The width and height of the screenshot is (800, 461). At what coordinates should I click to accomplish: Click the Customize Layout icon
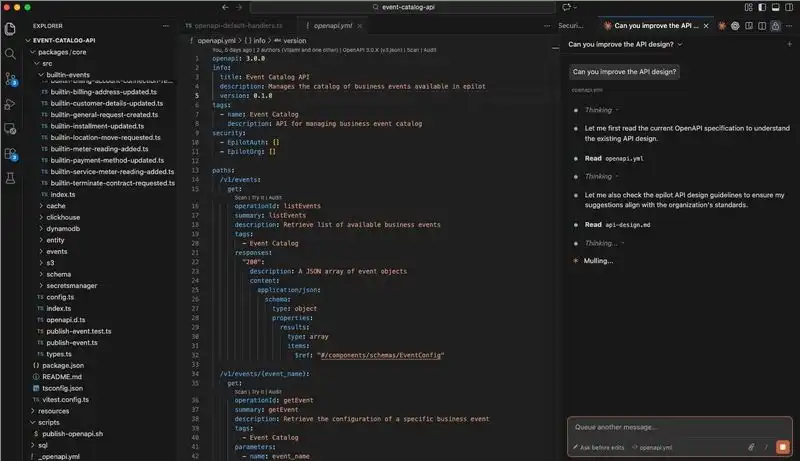(748, 7)
